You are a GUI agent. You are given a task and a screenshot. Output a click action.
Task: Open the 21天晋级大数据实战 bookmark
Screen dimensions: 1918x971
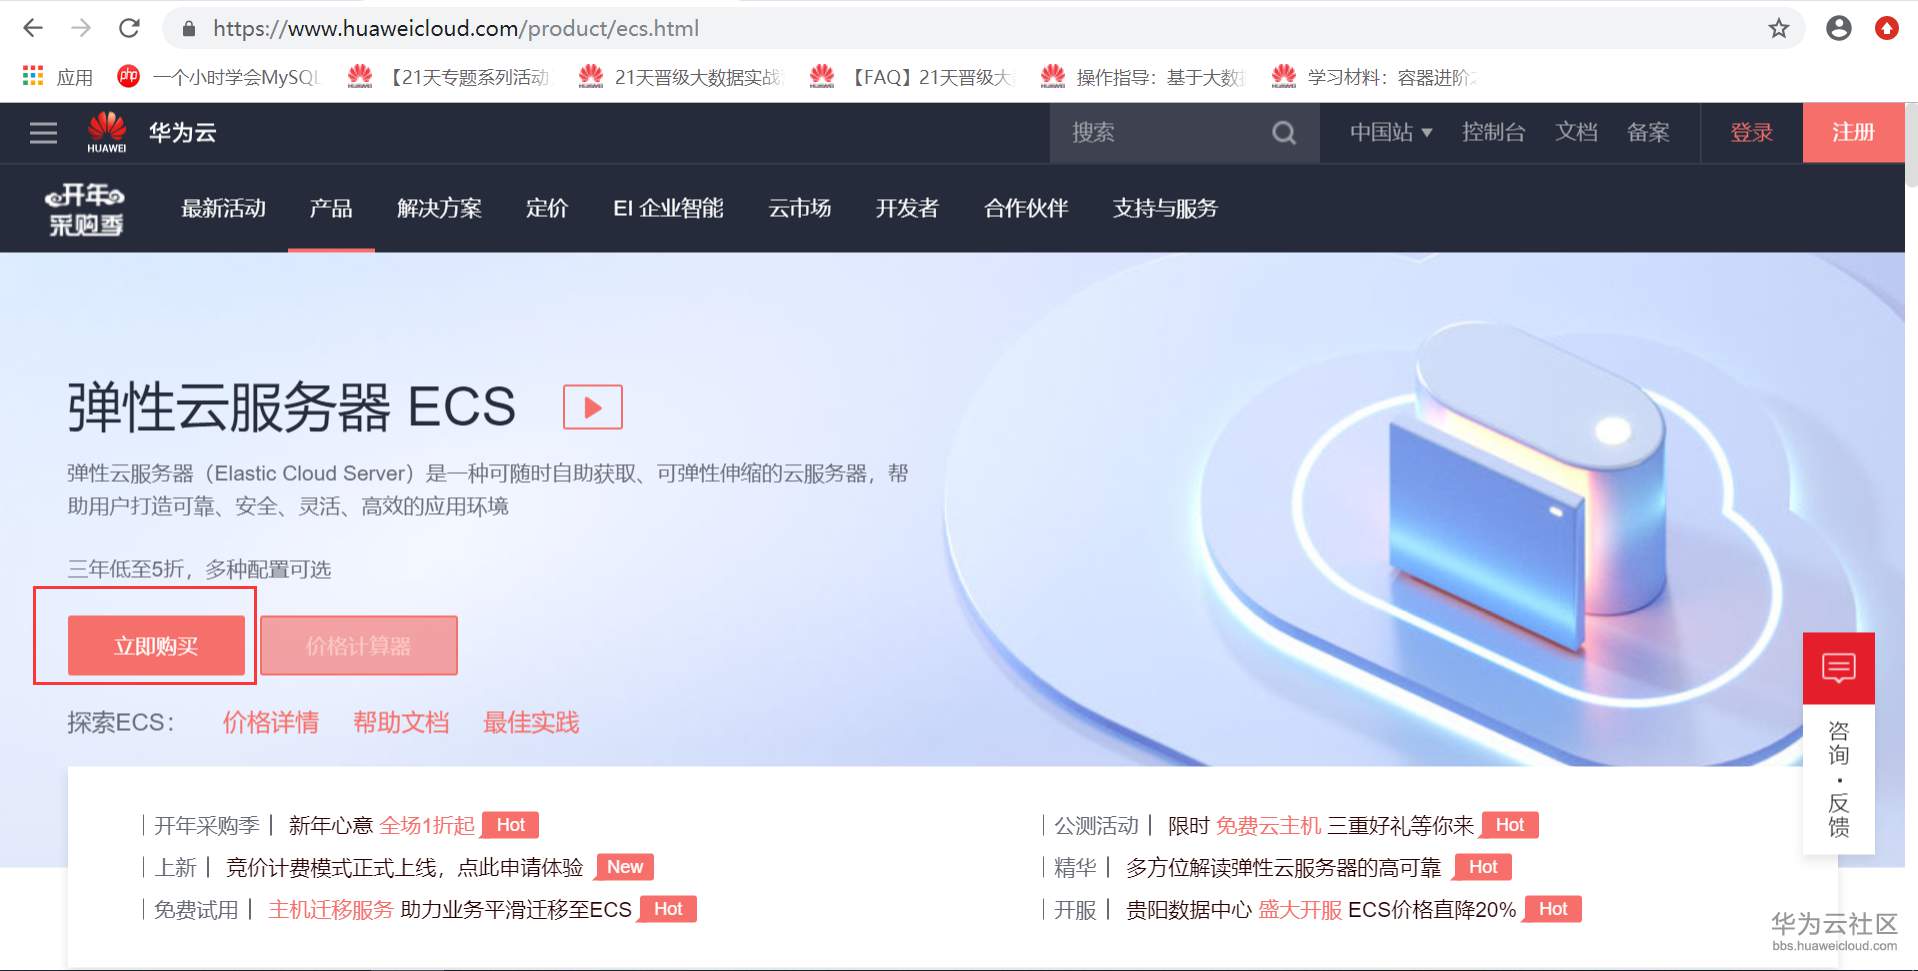[680, 77]
